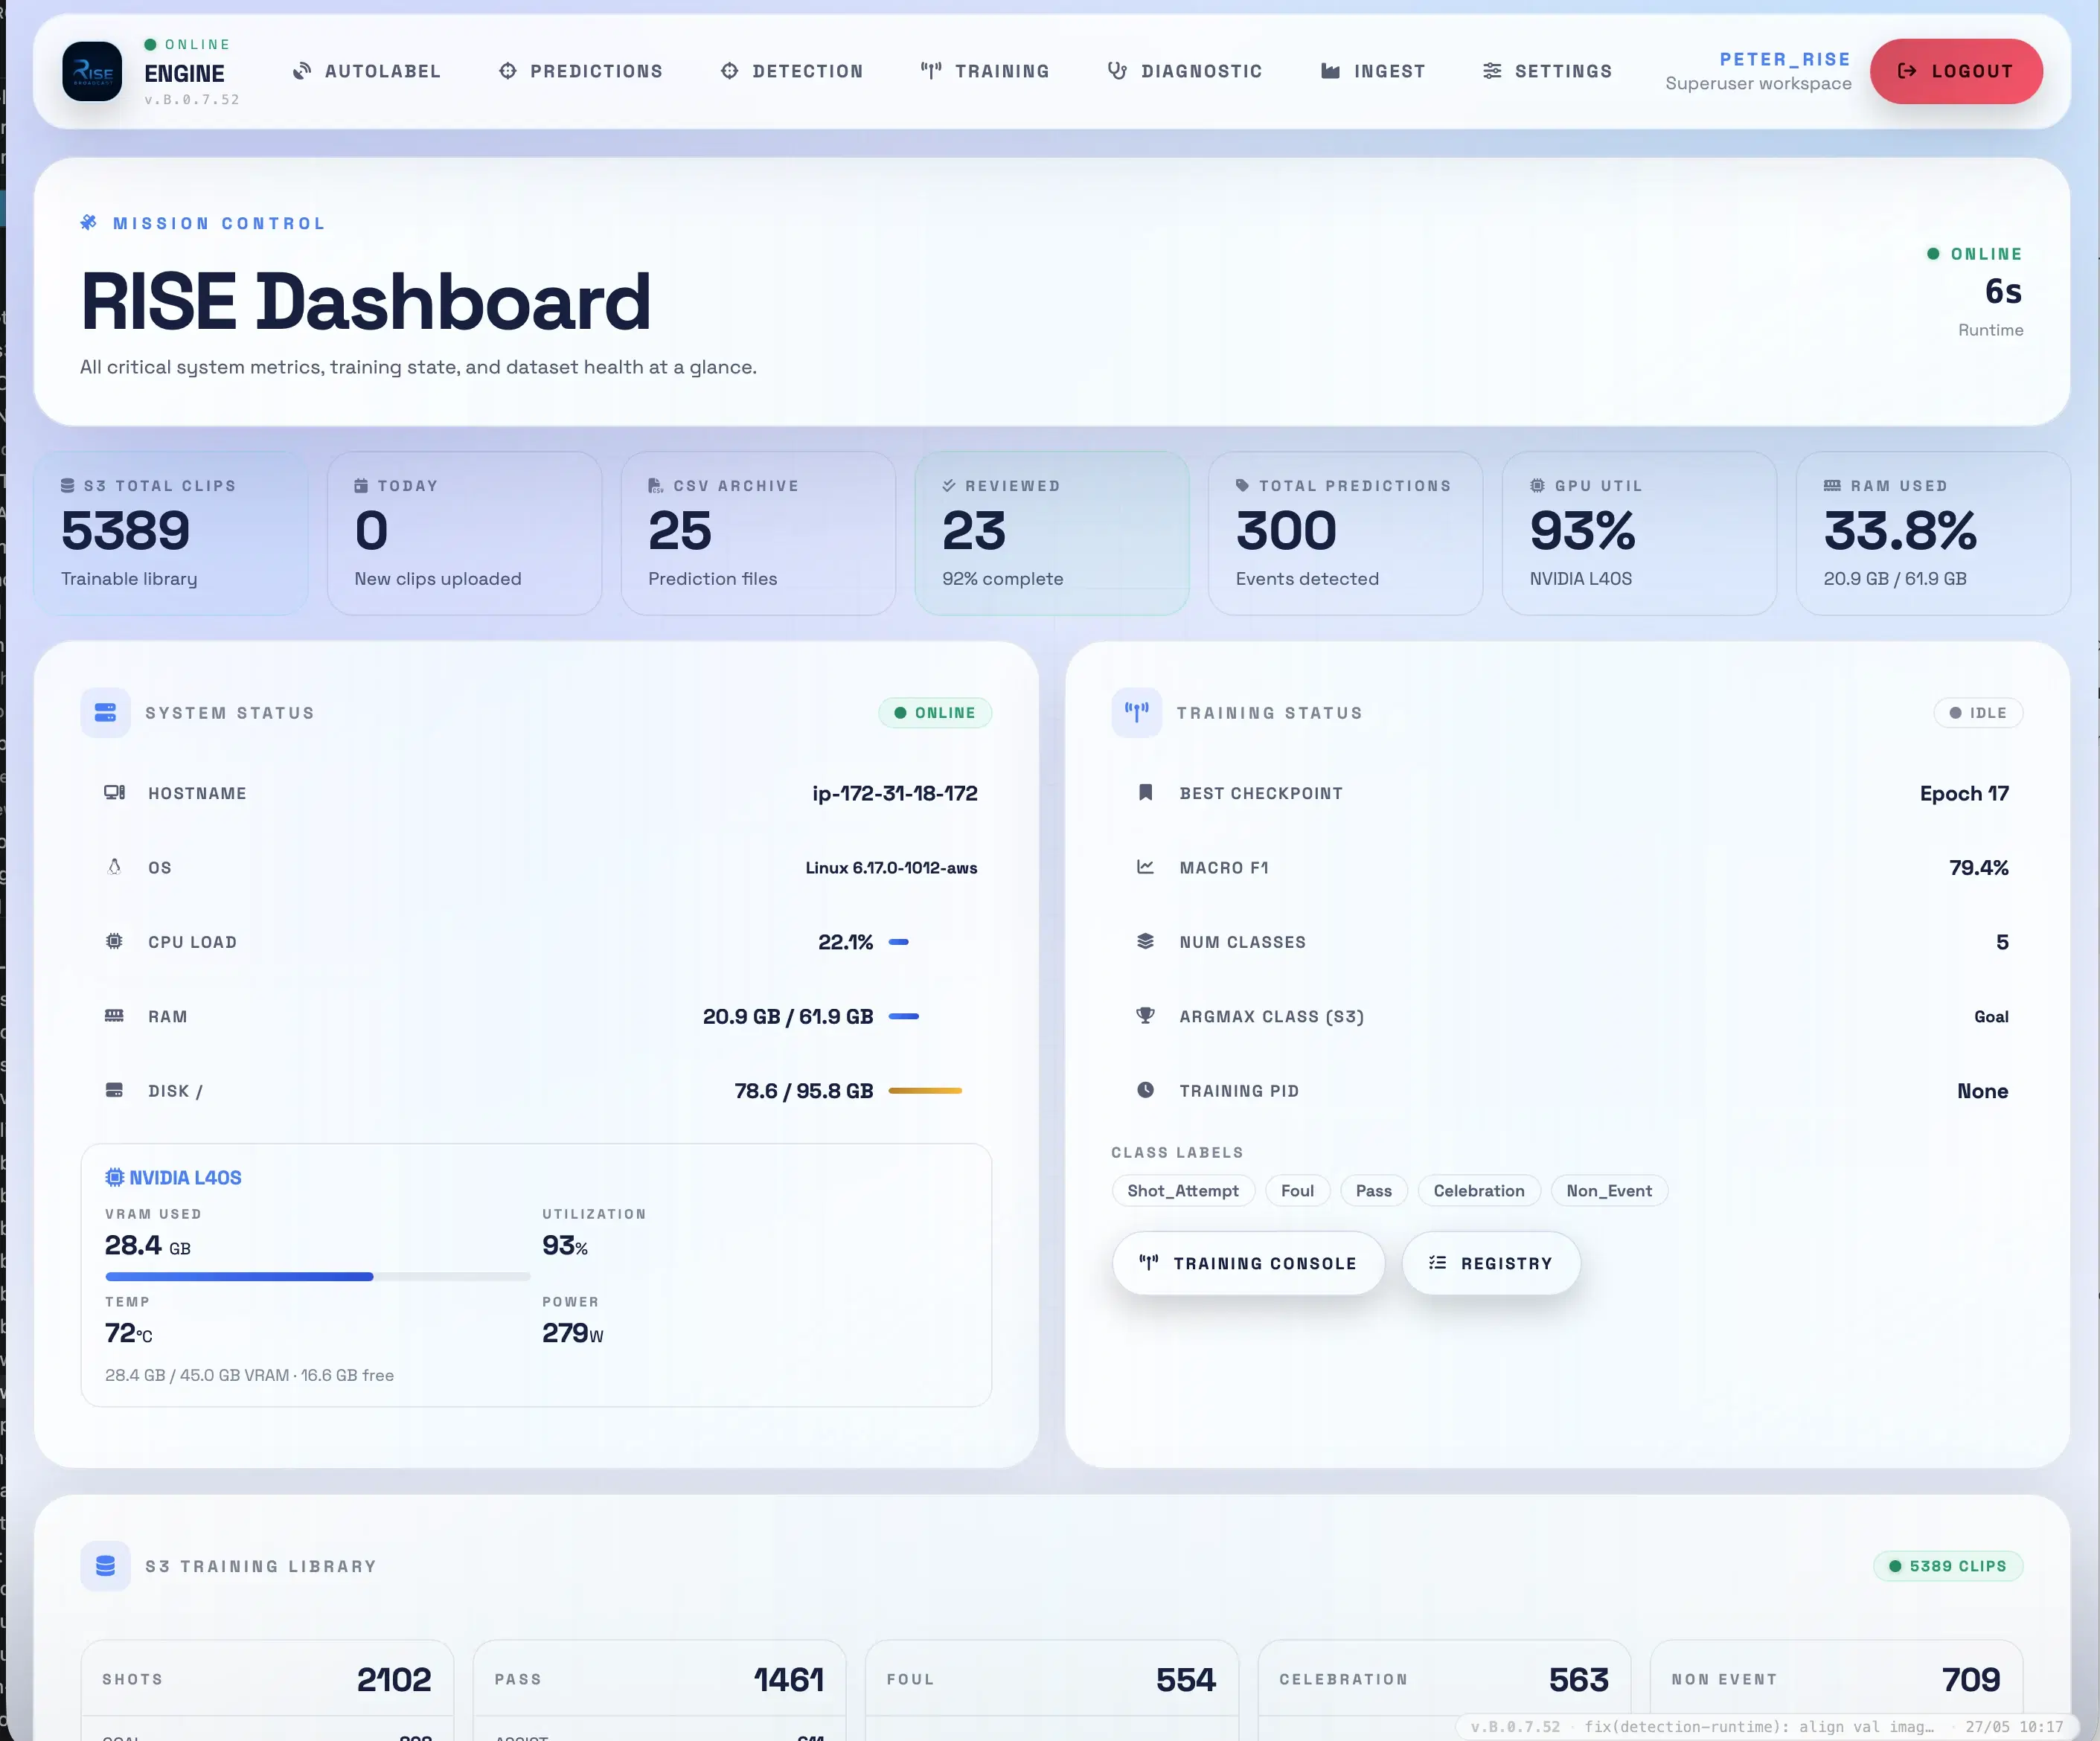Click the Num Classes layers icon

coord(1146,941)
